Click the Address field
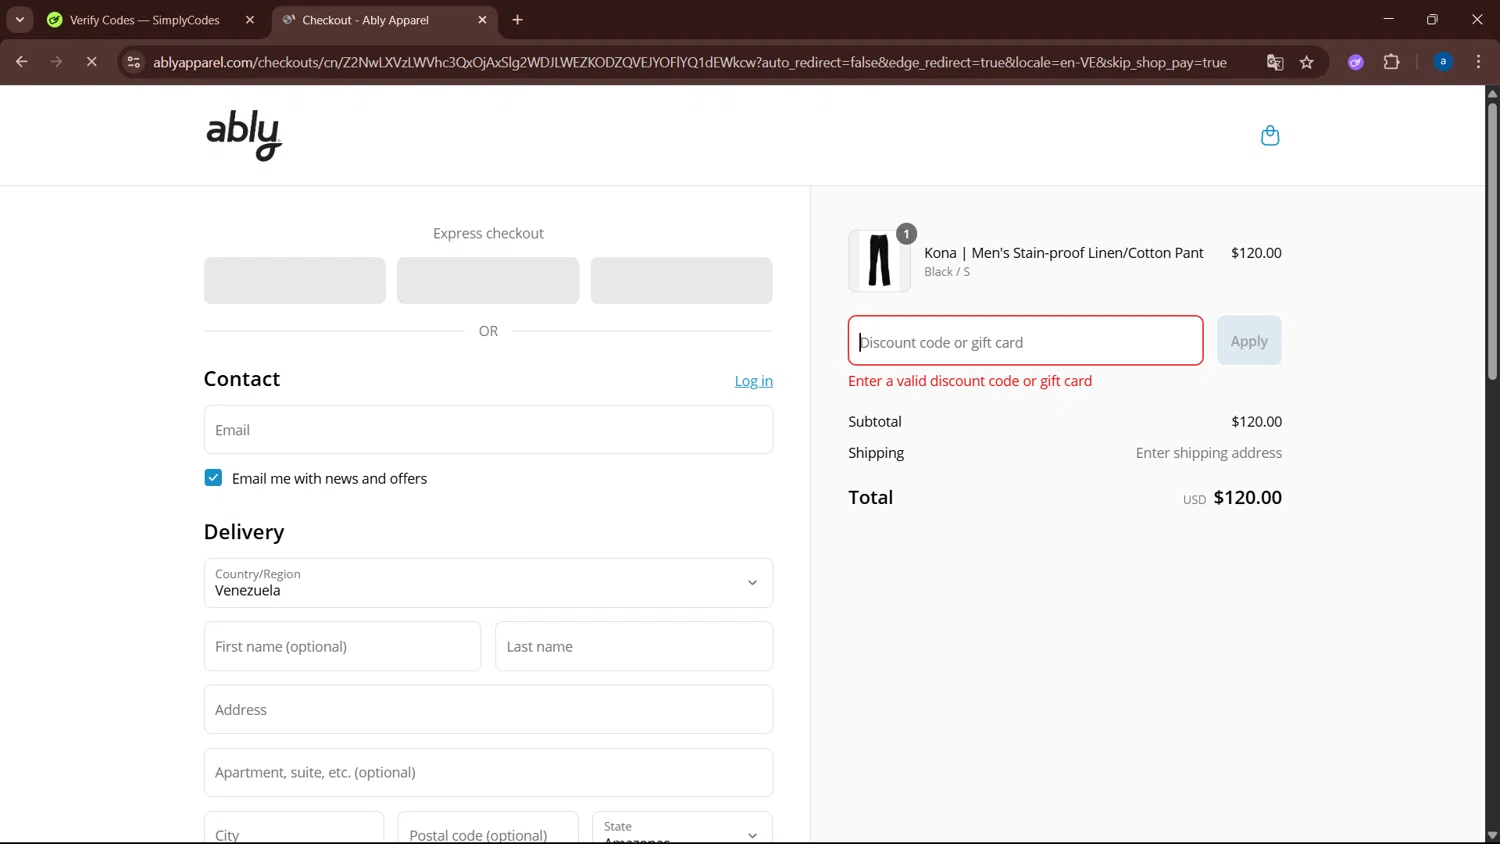The width and height of the screenshot is (1500, 844). (x=488, y=709)
